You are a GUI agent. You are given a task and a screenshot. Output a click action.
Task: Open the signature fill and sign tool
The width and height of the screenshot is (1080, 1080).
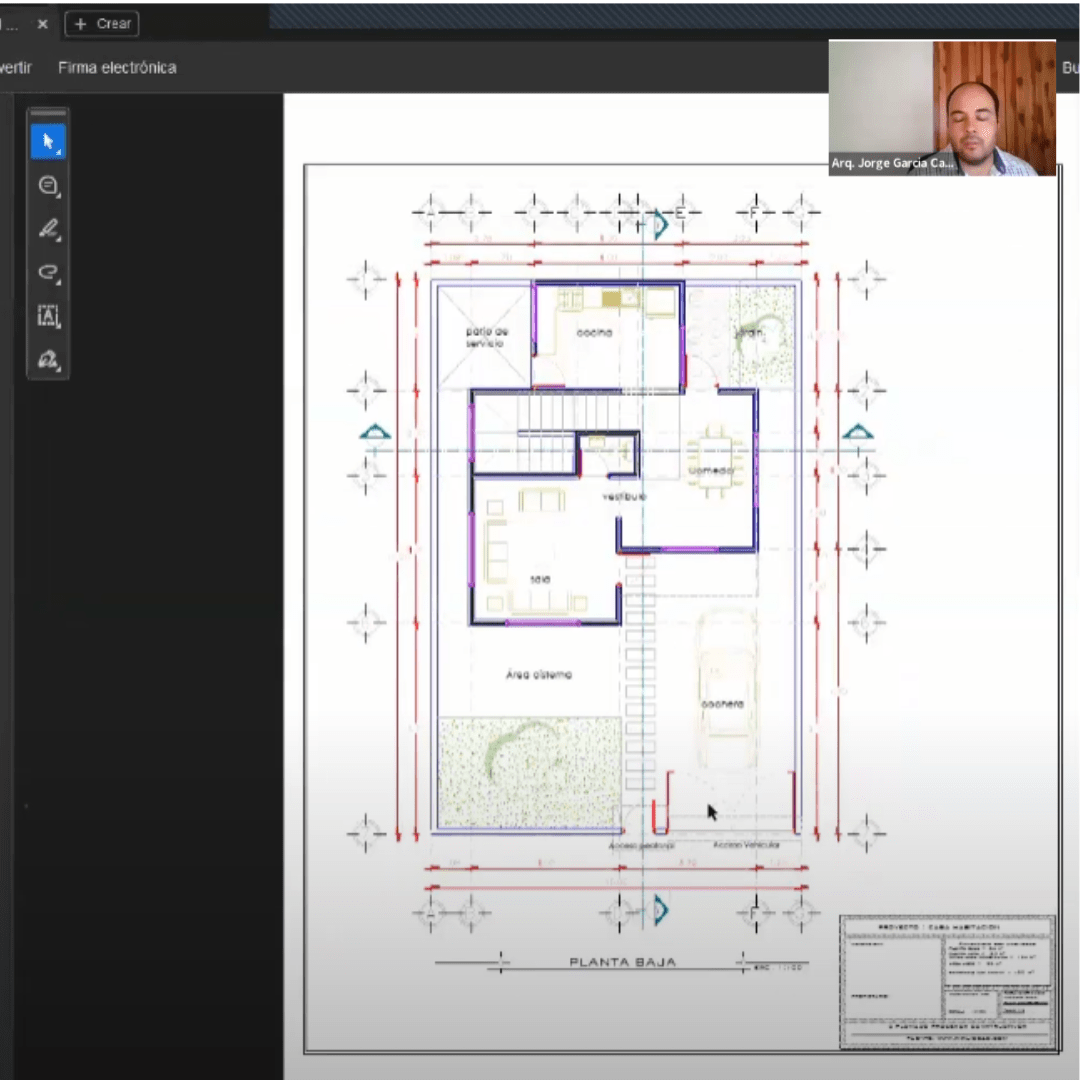[48, 360]
